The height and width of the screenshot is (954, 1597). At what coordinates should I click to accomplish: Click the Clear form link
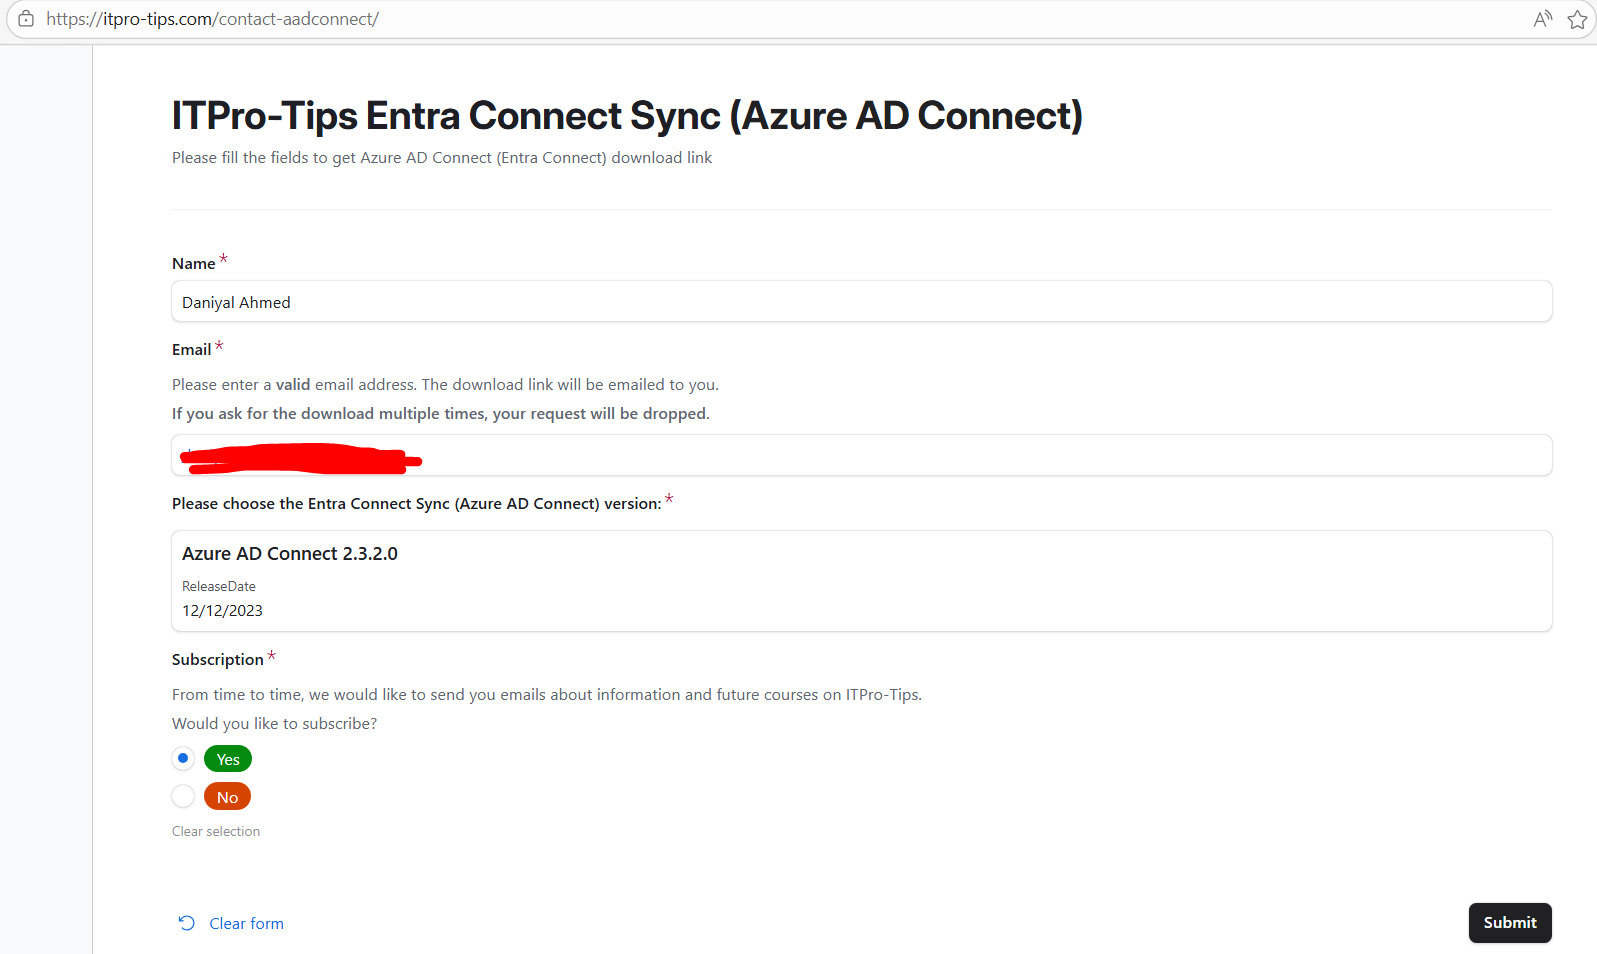point(246,923)
